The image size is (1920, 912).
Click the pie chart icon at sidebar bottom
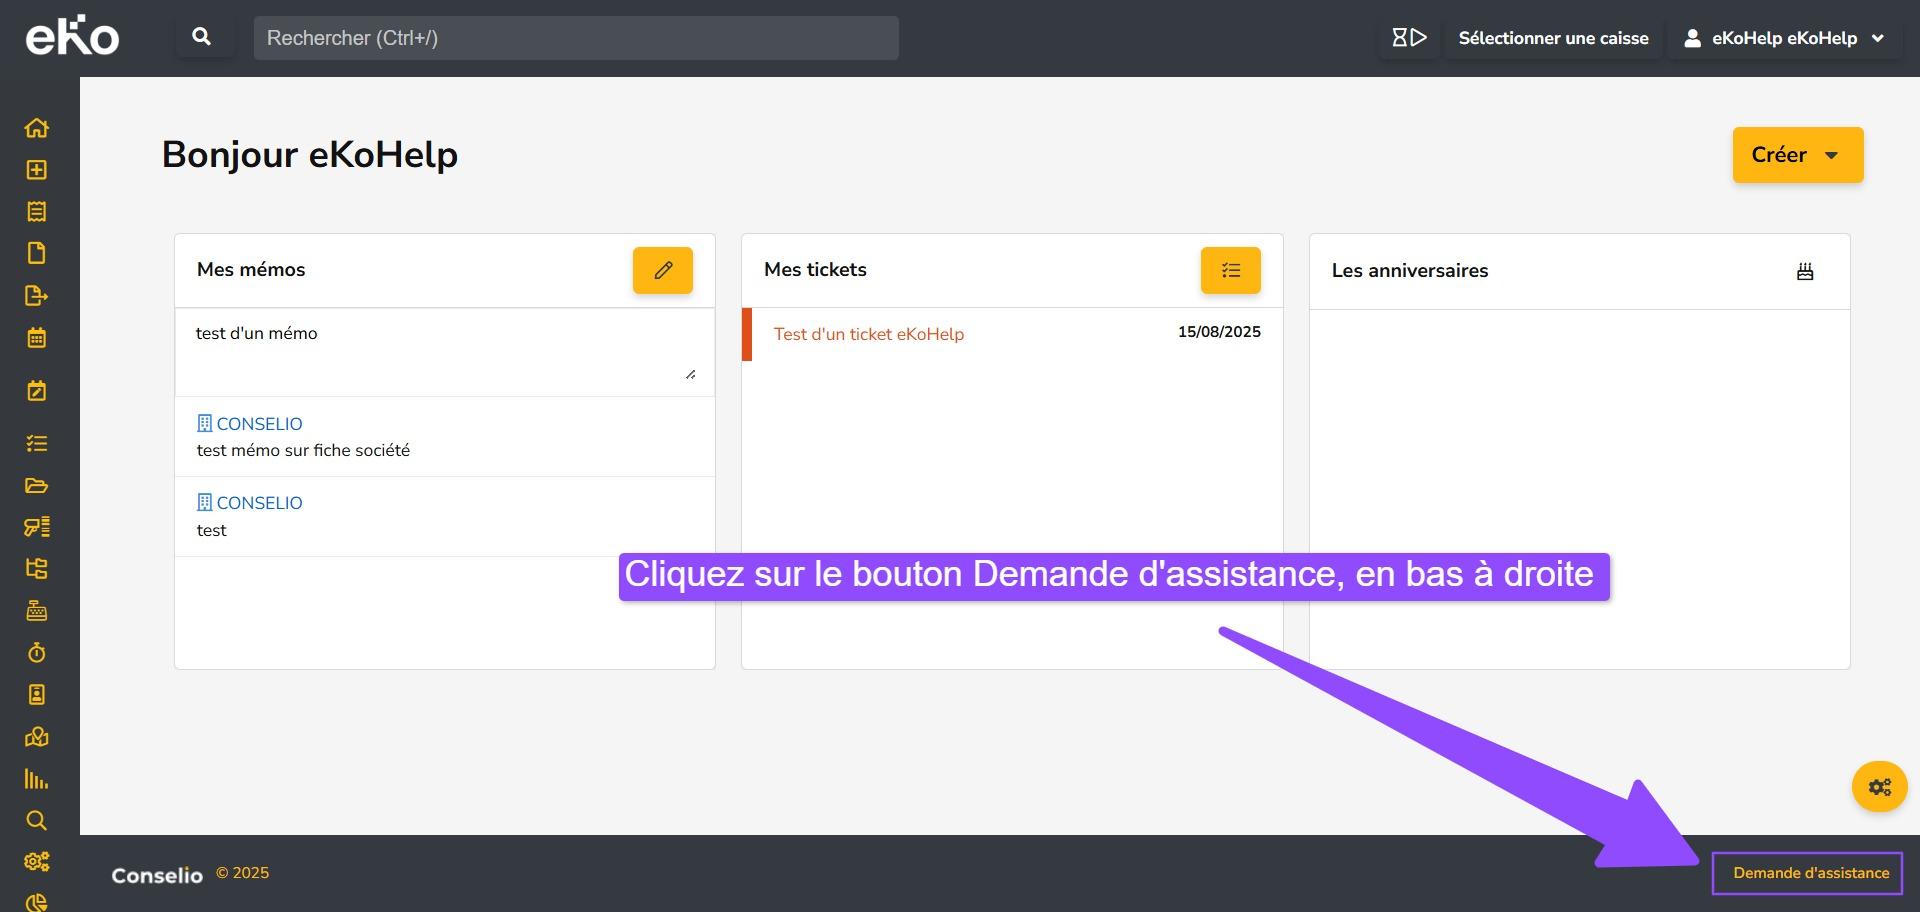coord(37,899)
